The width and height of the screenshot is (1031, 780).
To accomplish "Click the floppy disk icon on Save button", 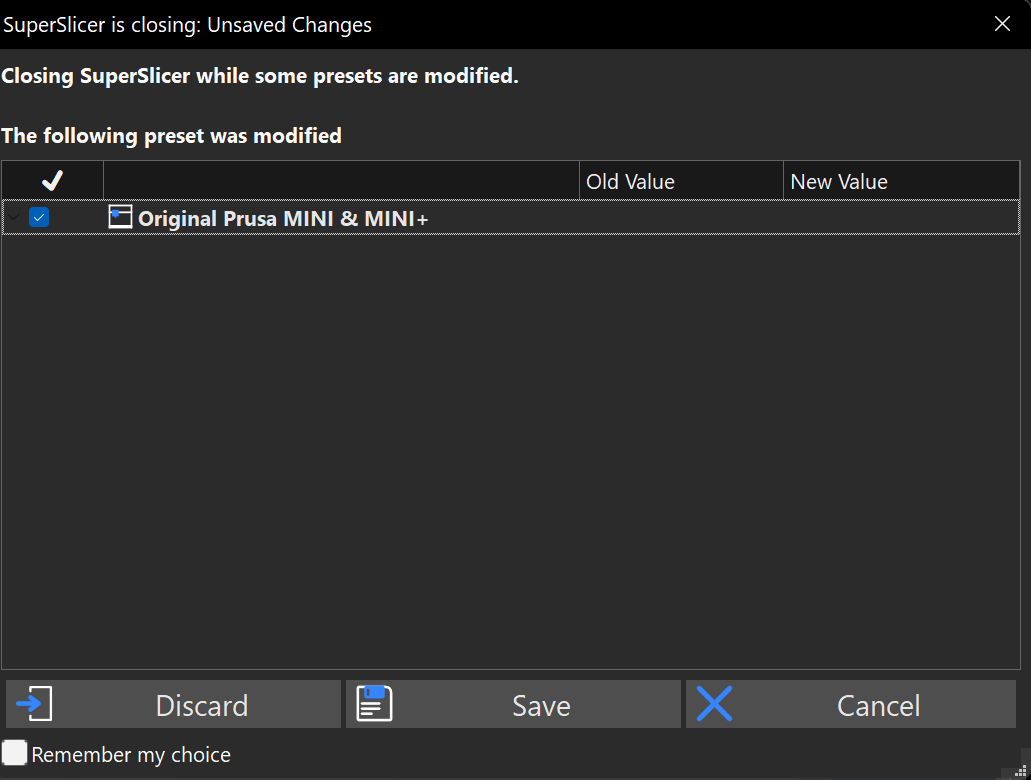I will pyautogui.click(x=373, y=704).
